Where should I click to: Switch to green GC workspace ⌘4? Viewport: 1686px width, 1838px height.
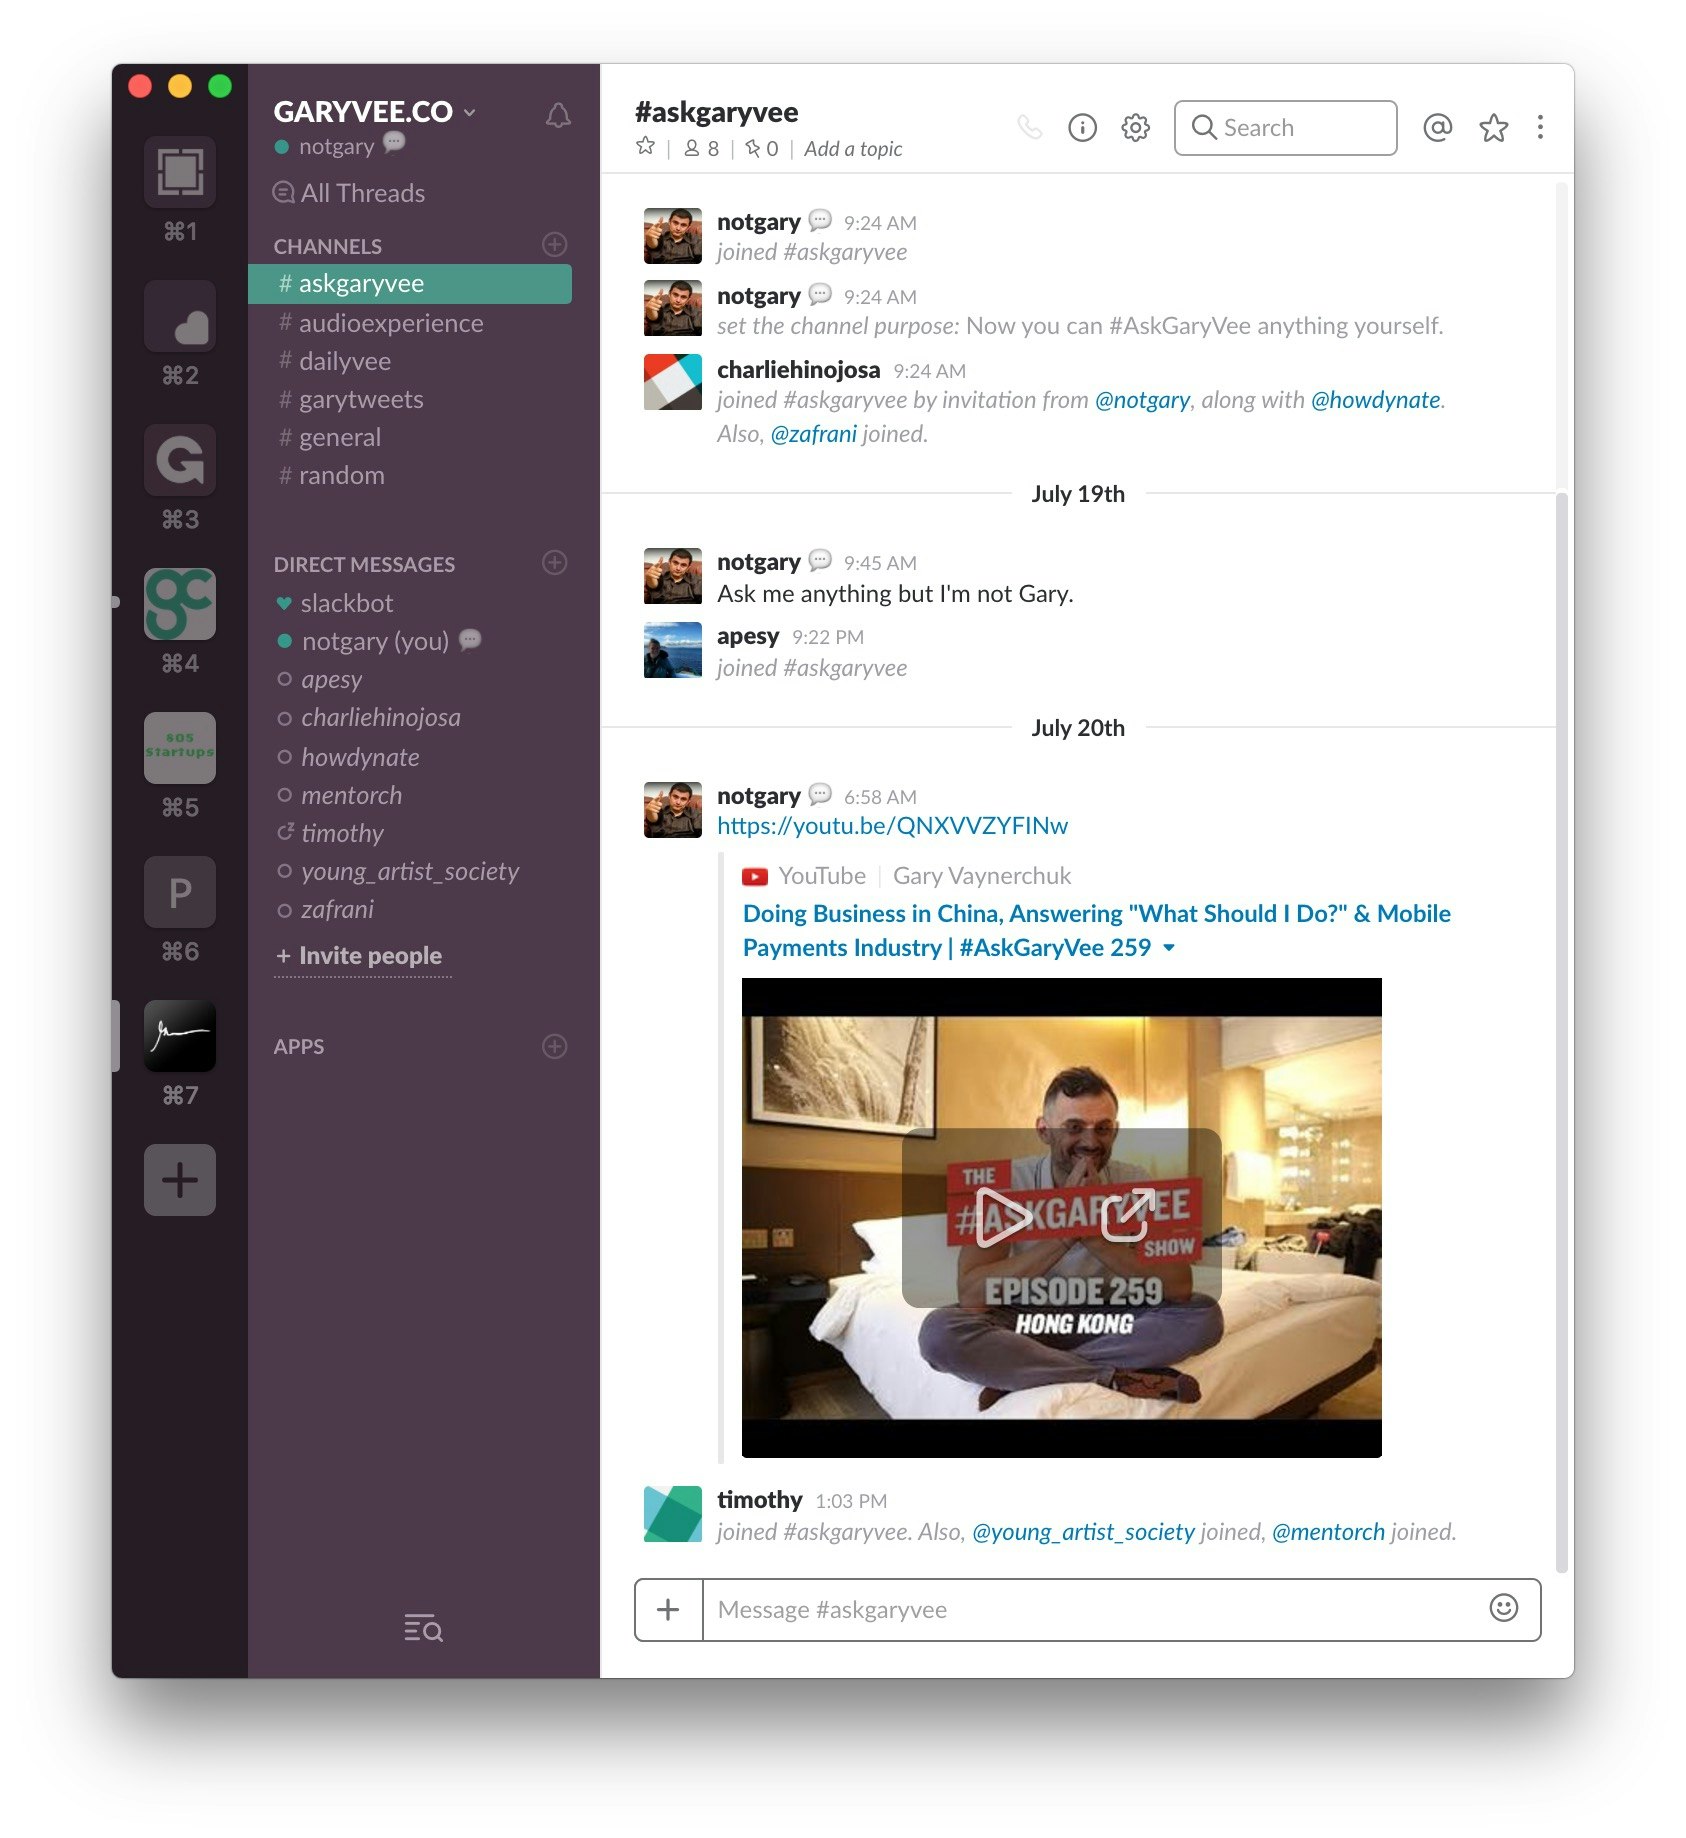pyautogui.click(x=180, y=604)
